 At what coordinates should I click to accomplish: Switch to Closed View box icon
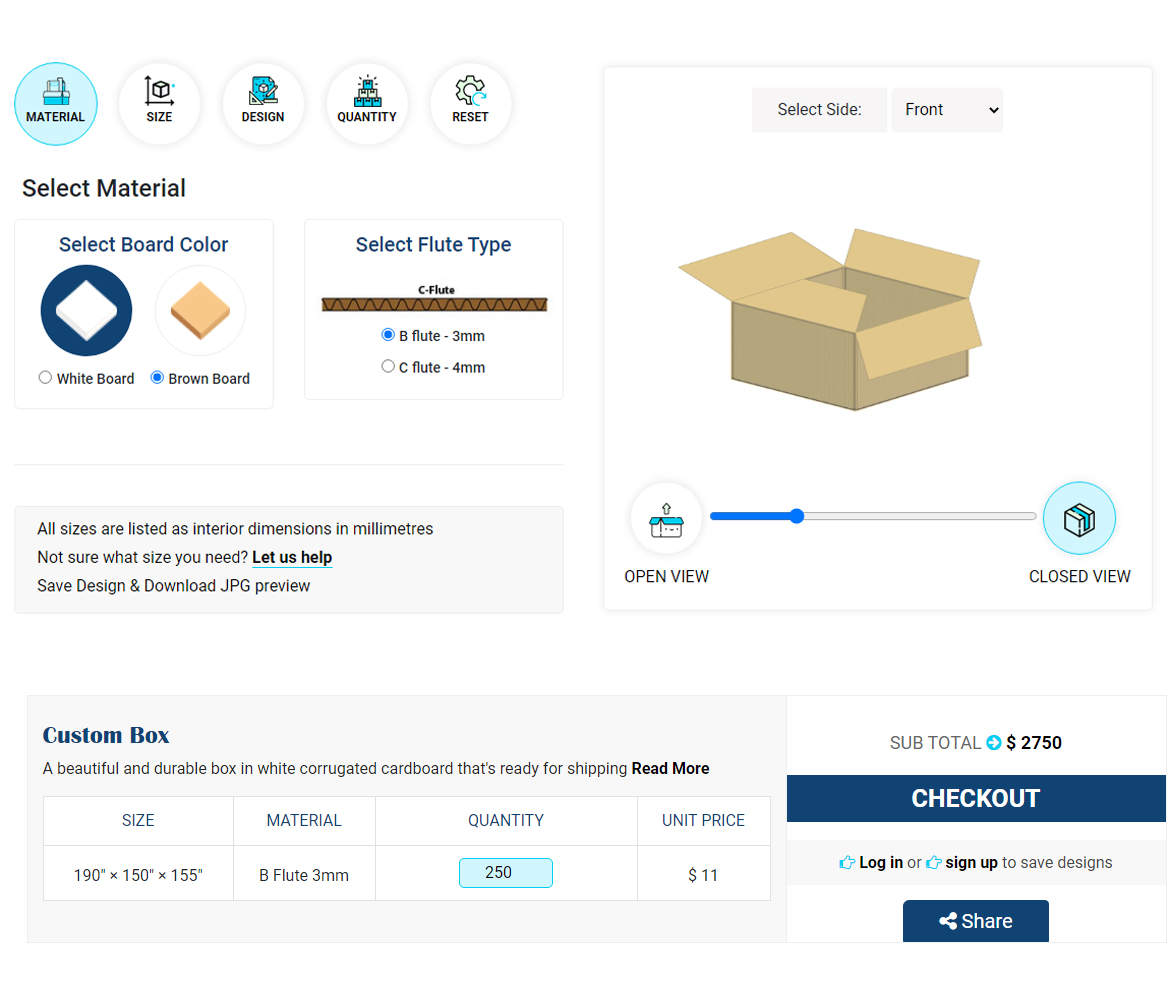point(1079,519)
